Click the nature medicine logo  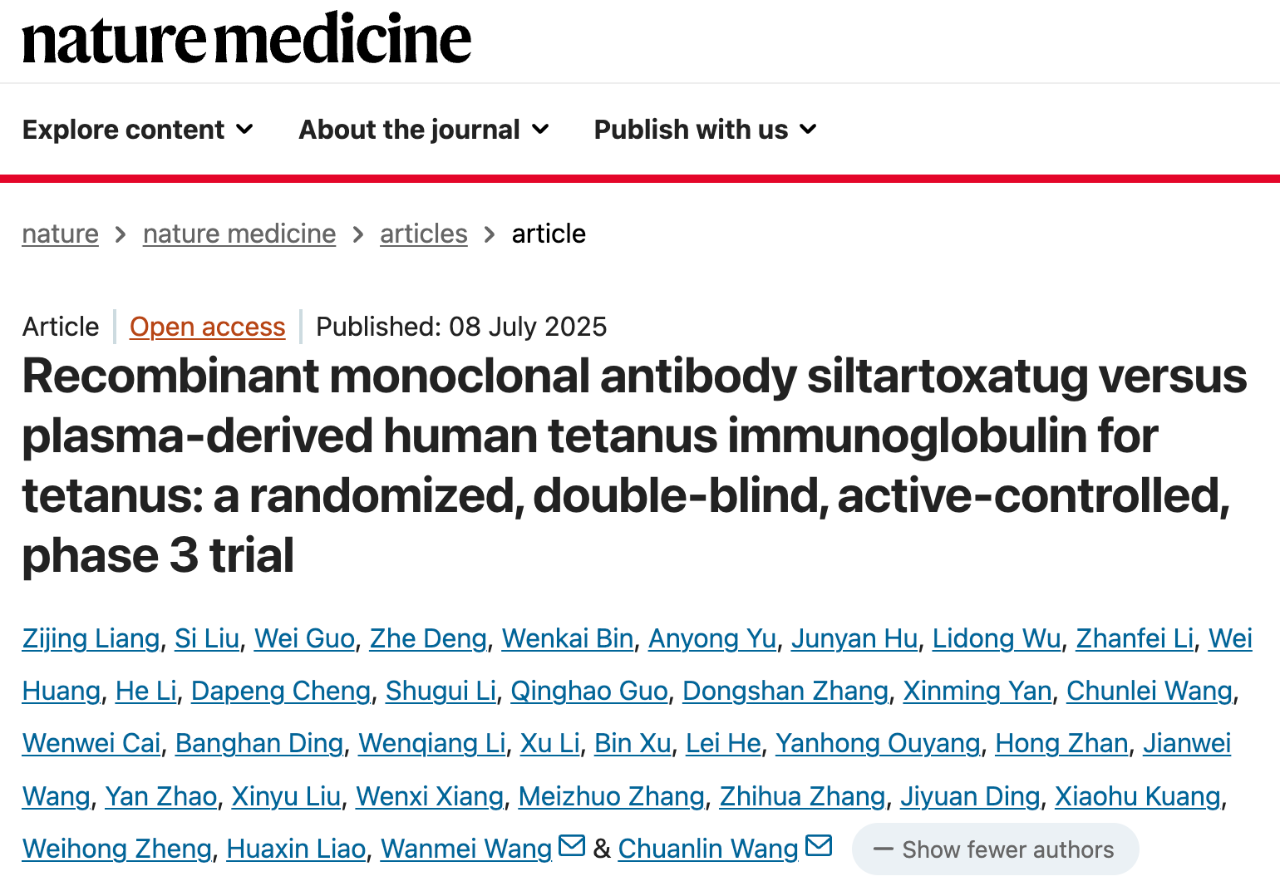point(247,40)
